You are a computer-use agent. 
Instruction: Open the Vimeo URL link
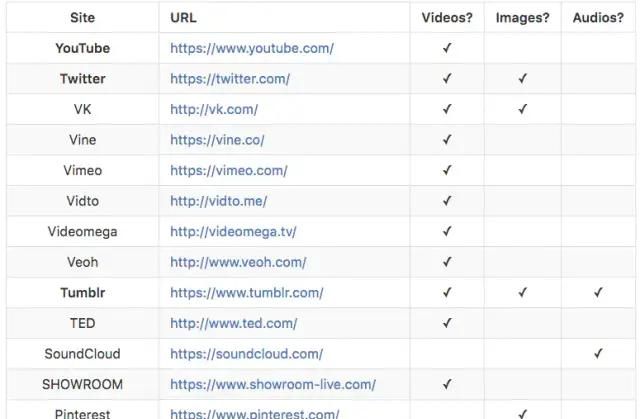228,171
